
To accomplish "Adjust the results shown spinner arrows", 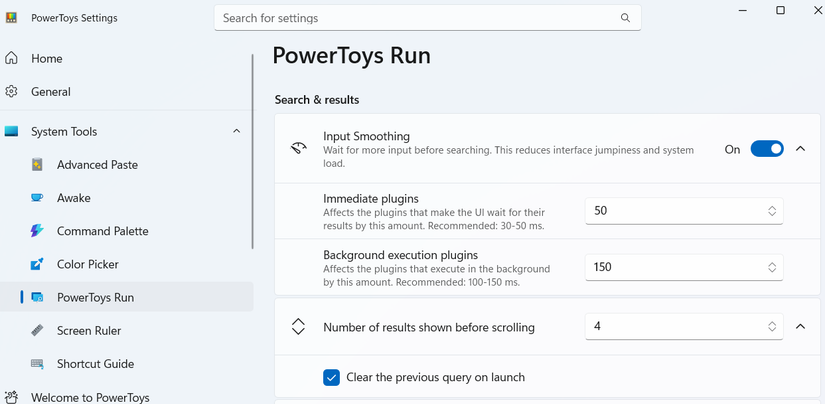I will click(x=772, y=327).
